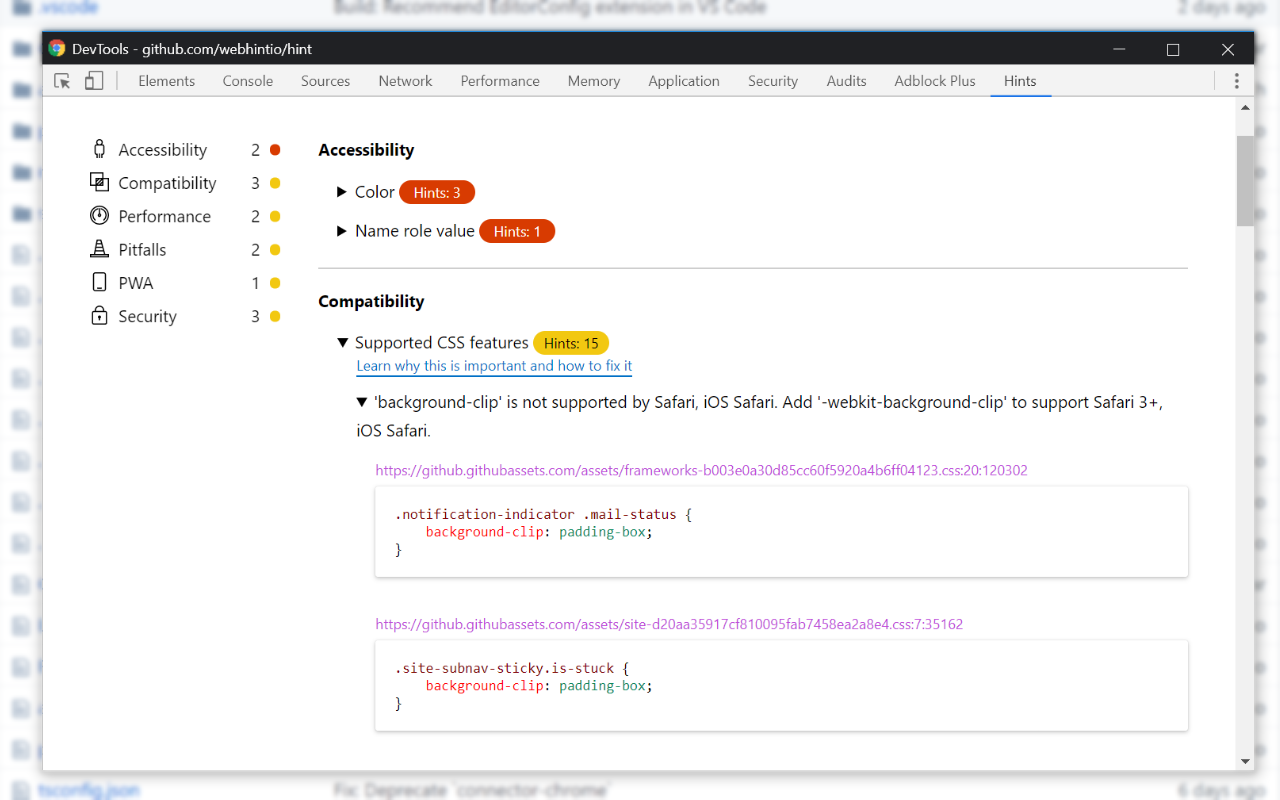Click the Accessibility category icon in sidebar
The height and width of the screenshot is (800, 1280).
pos(100,148)
